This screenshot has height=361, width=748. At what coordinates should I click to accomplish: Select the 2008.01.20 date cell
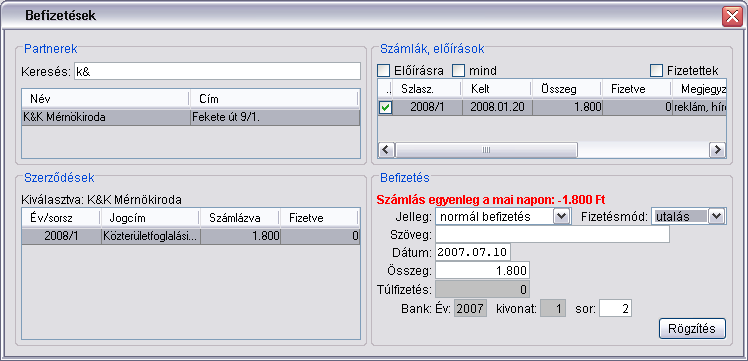[x=497, y=107]
